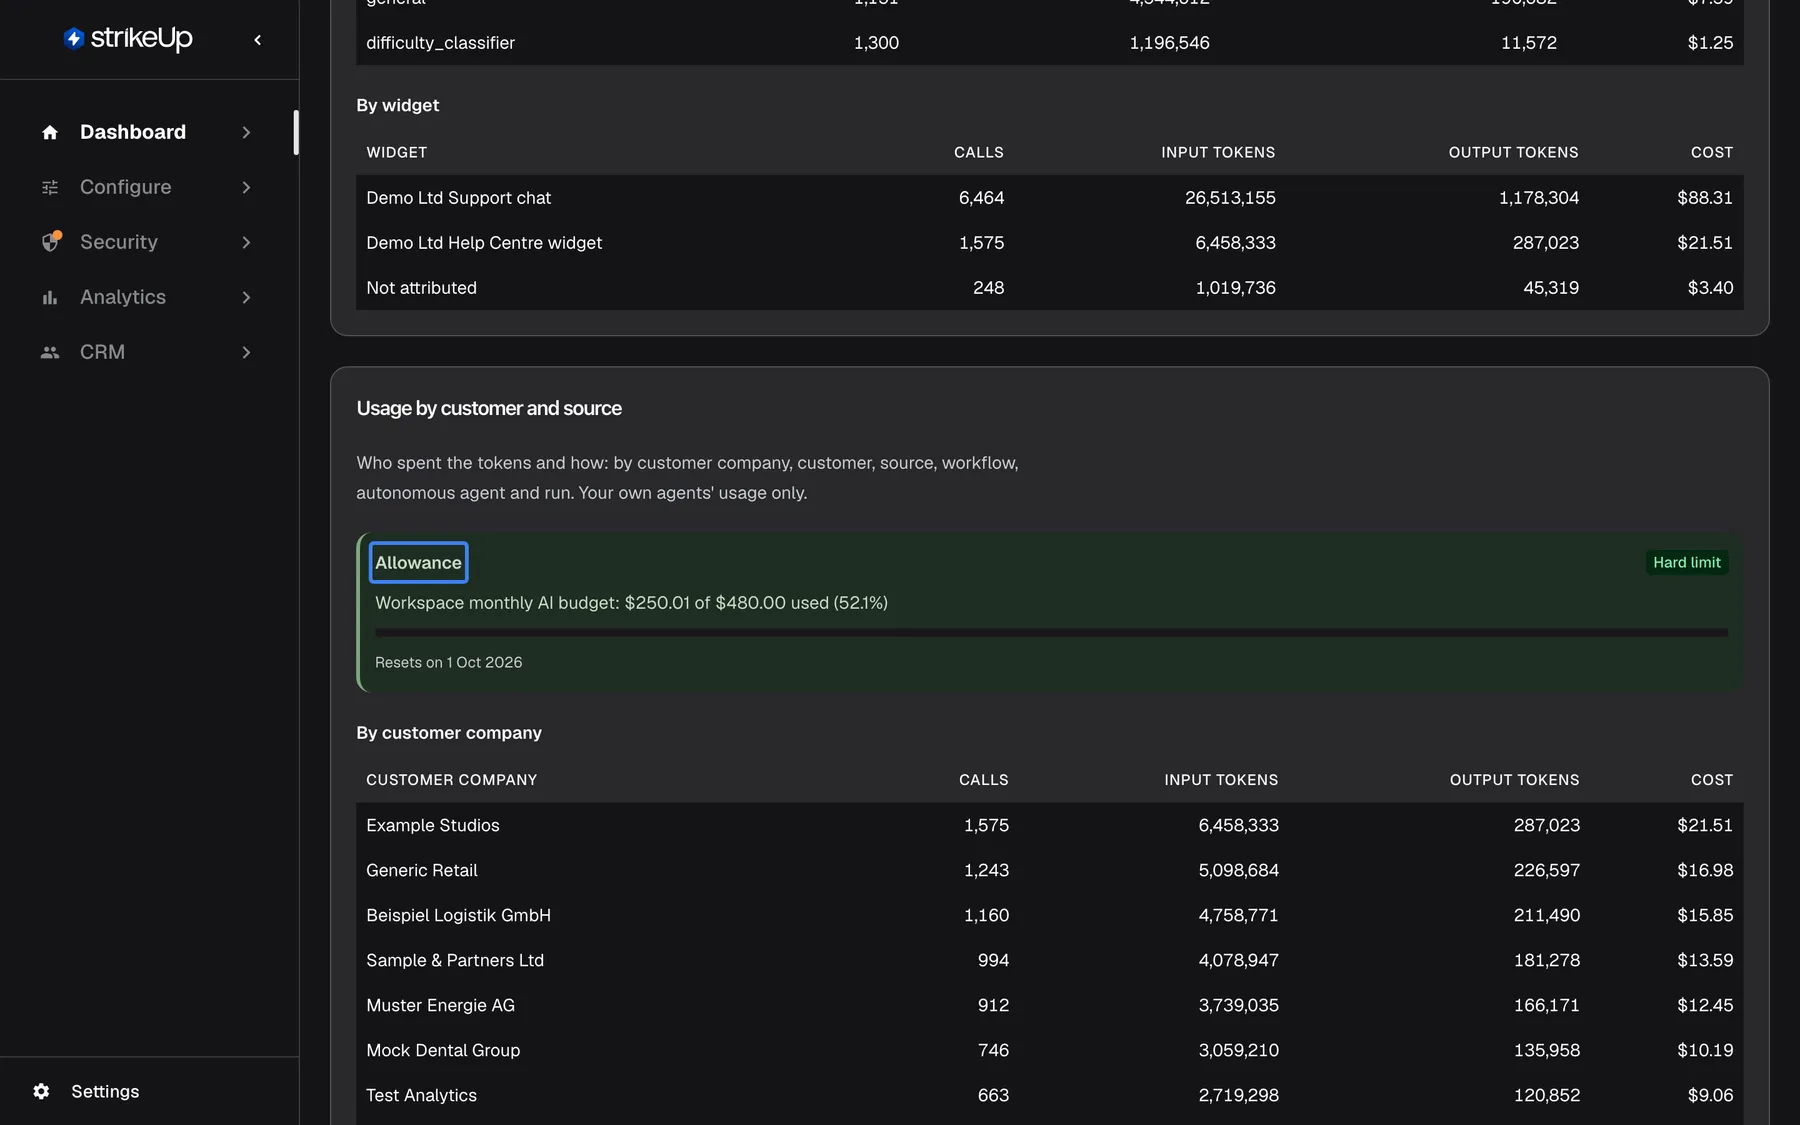1800x1125 pixels.
Task: Click the Settings gear icon
Action: pyautogui.click(x=41, y=1091)
